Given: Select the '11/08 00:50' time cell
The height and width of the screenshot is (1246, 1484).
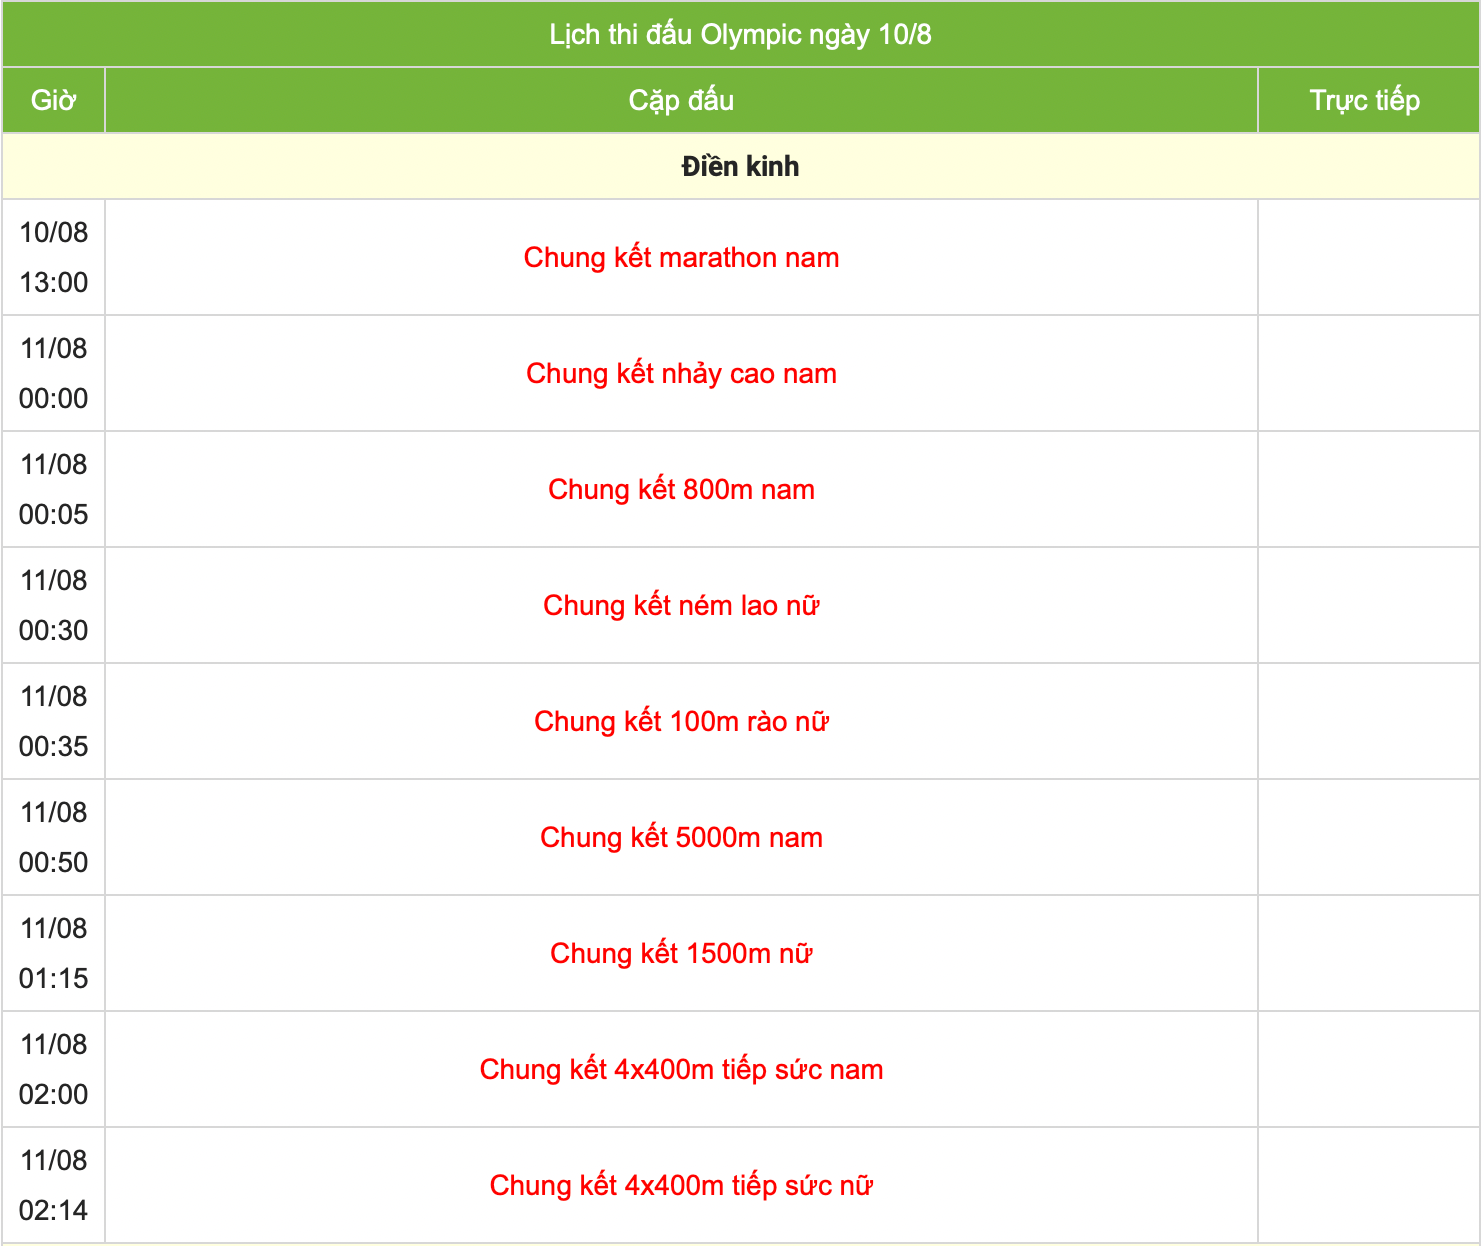Looking at the screenshot, I should [x=54, y=838].
